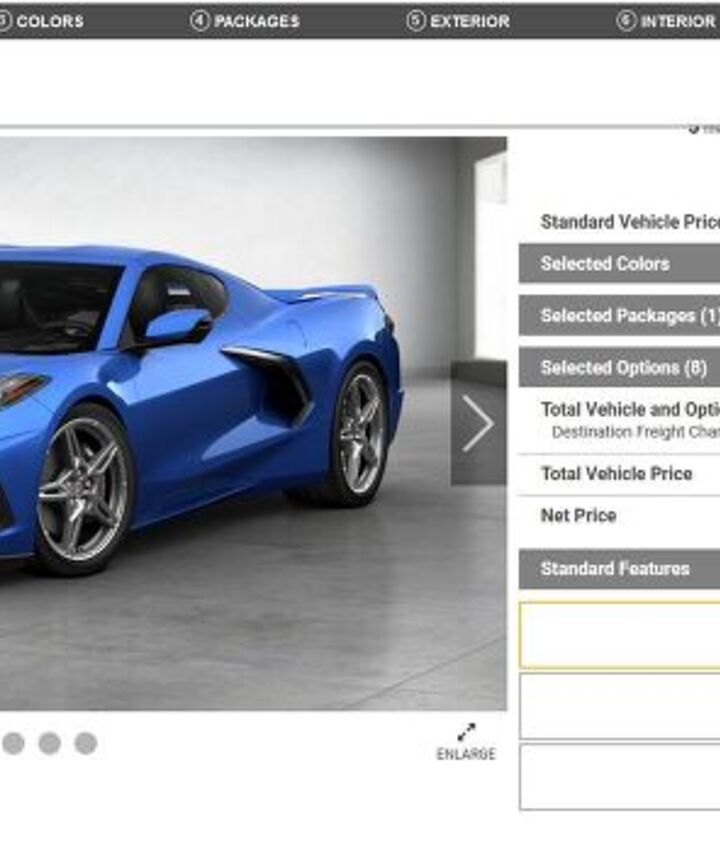The image size is (720, 845).
Task: Expand the Selected Packages (1) section
Action: 619,315
